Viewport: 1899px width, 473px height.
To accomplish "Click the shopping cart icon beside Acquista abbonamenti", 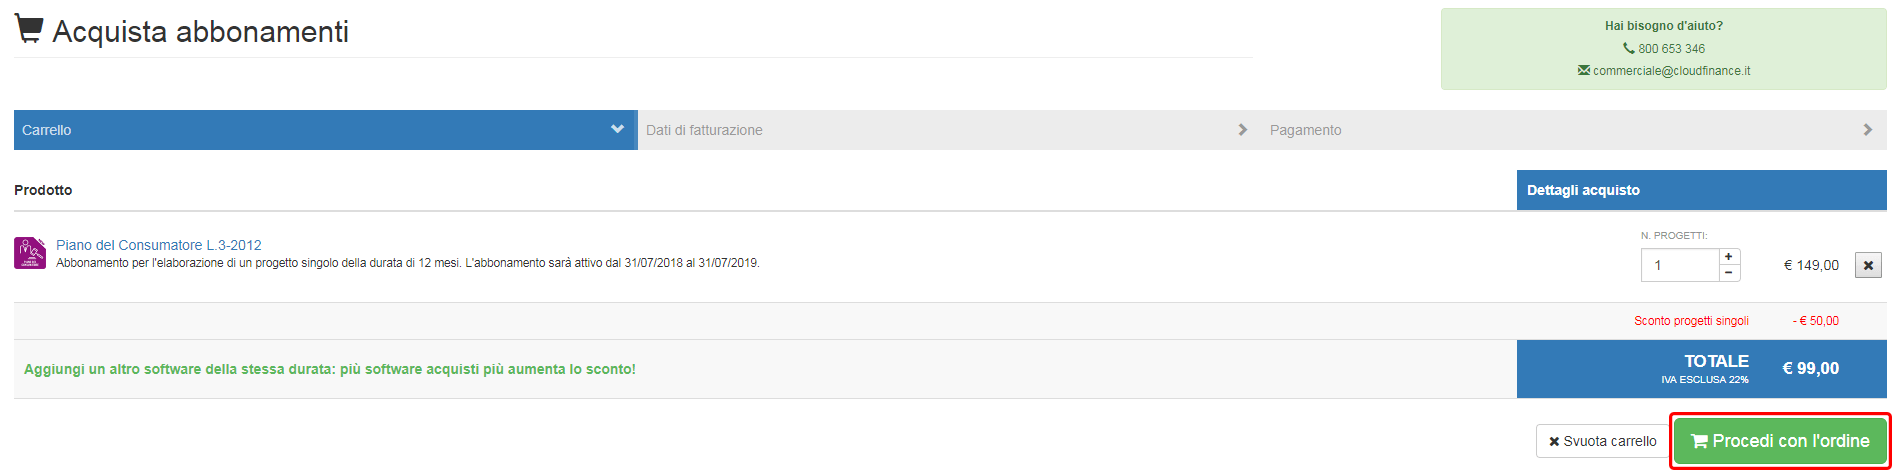I will click(29, 29).
